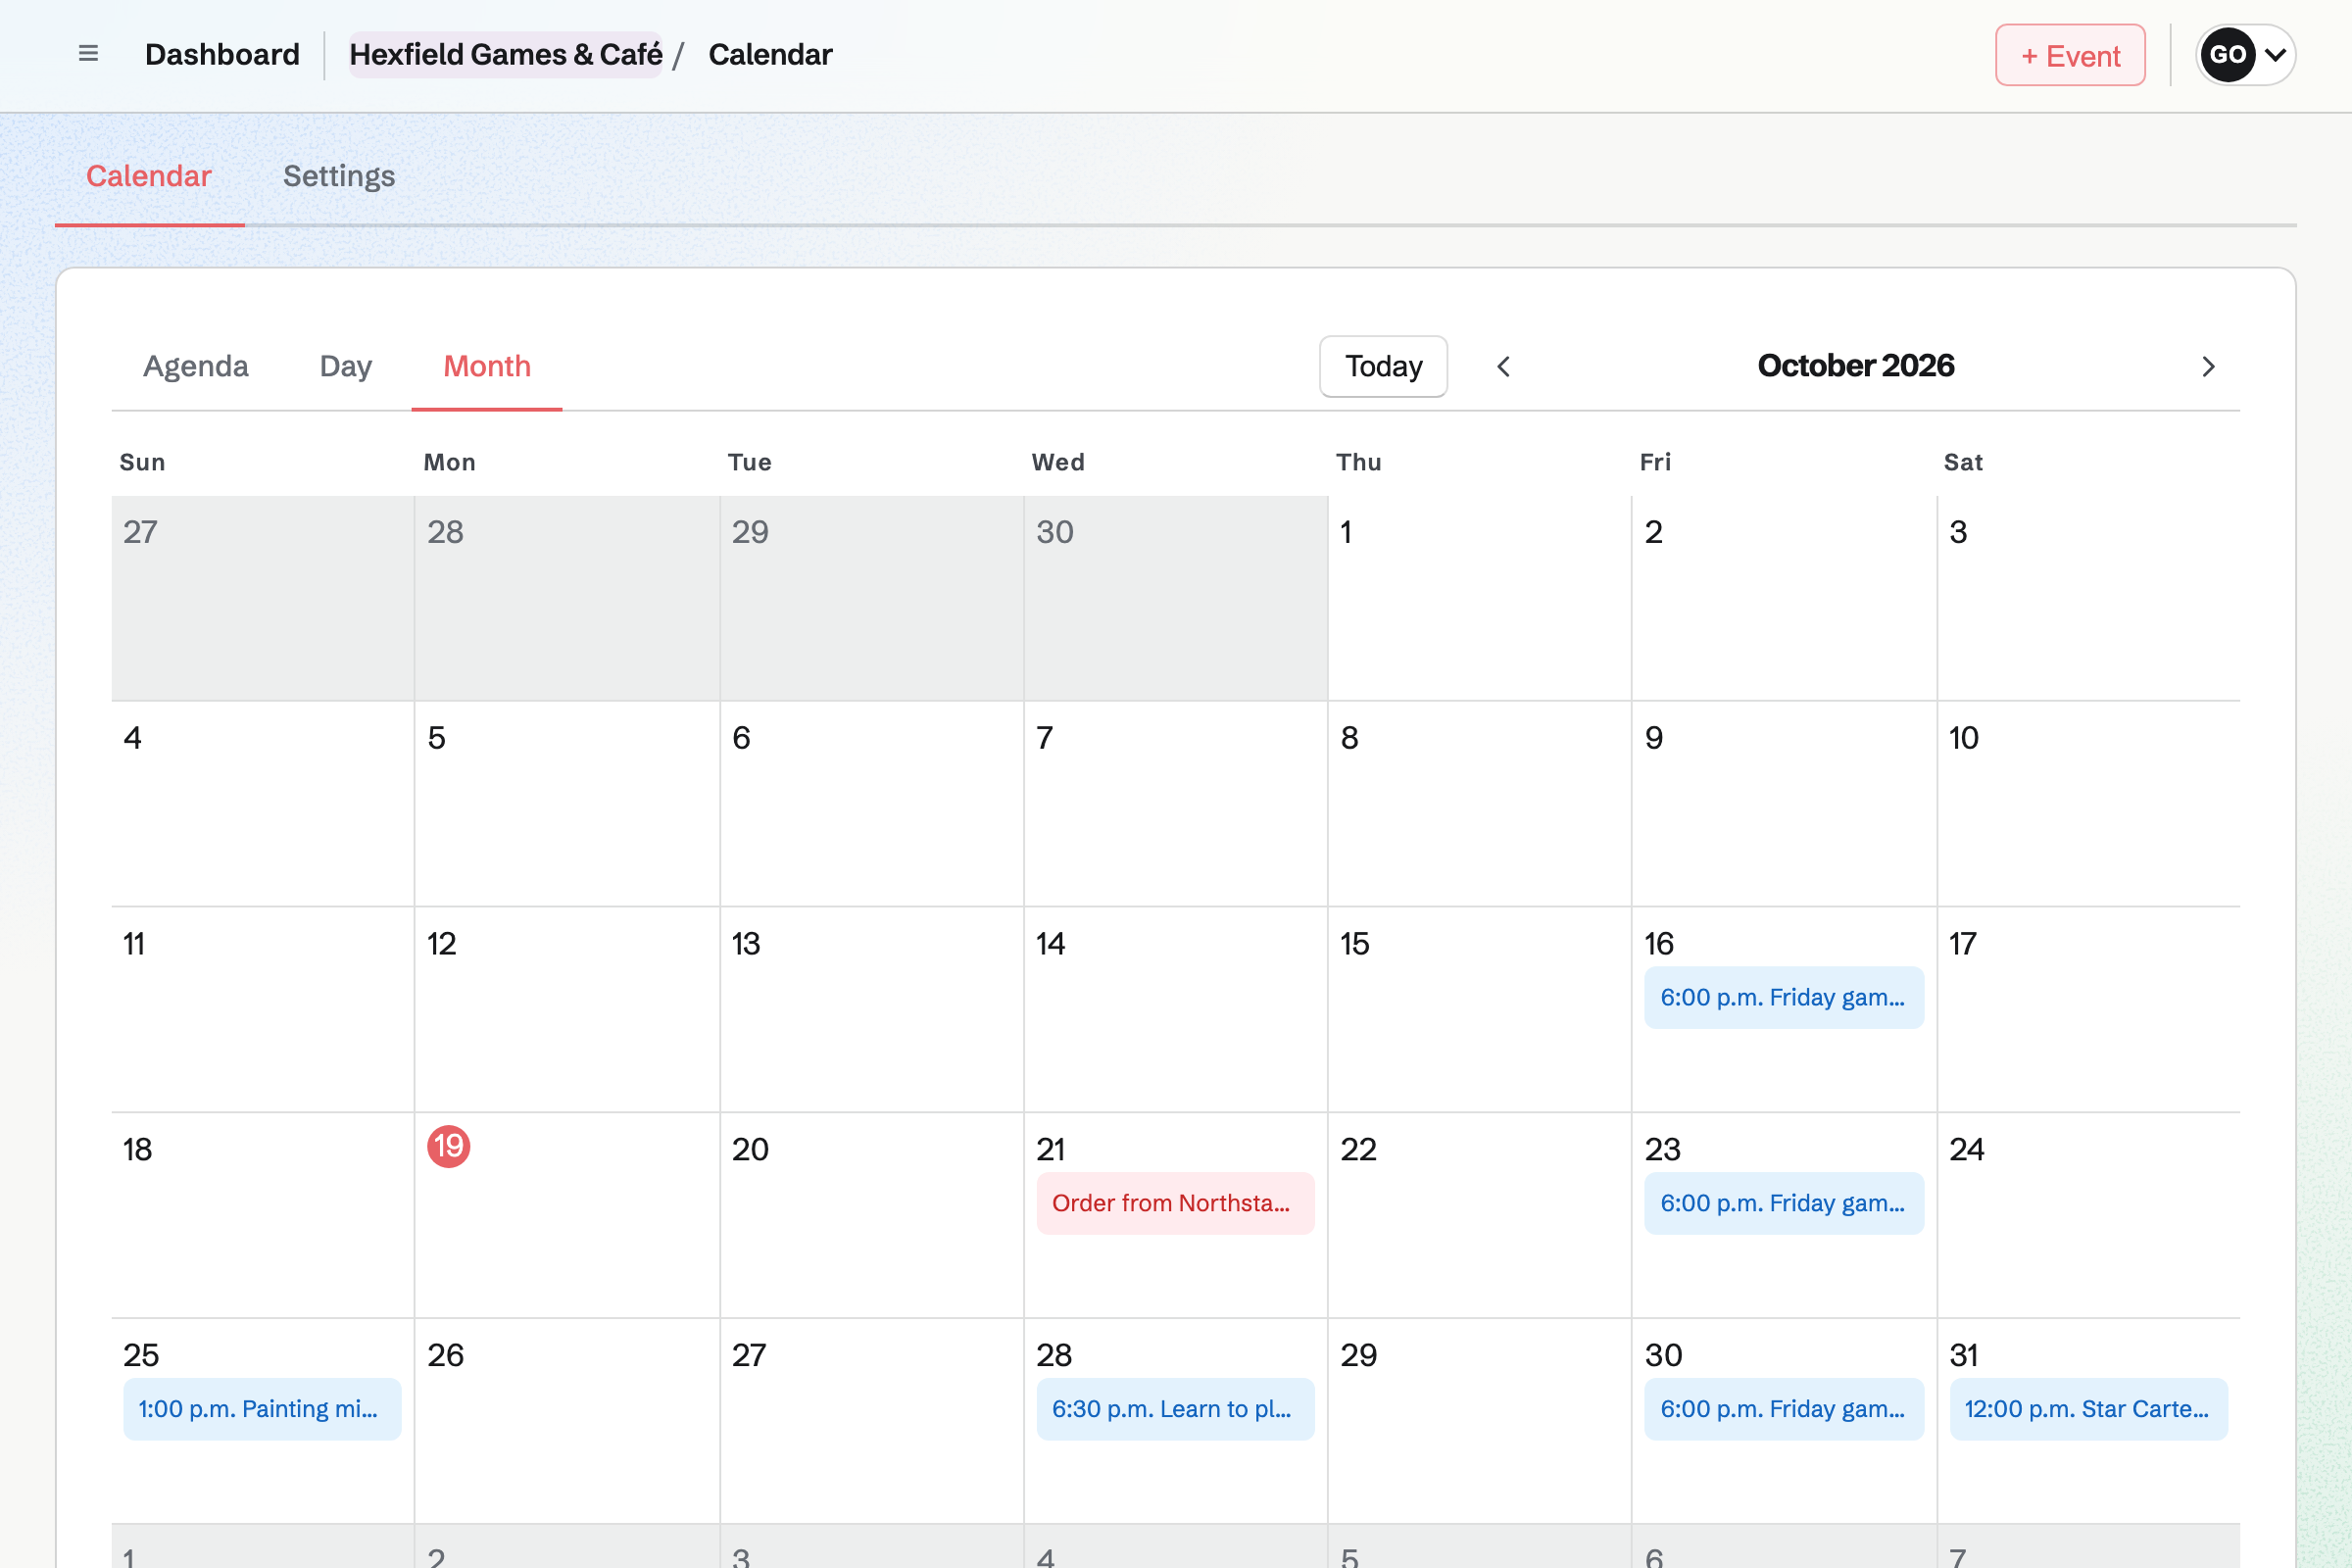Select day cell October 3
Image resolution: width=2352 pixels, height=1568 pixels.
coord(2089,598)
